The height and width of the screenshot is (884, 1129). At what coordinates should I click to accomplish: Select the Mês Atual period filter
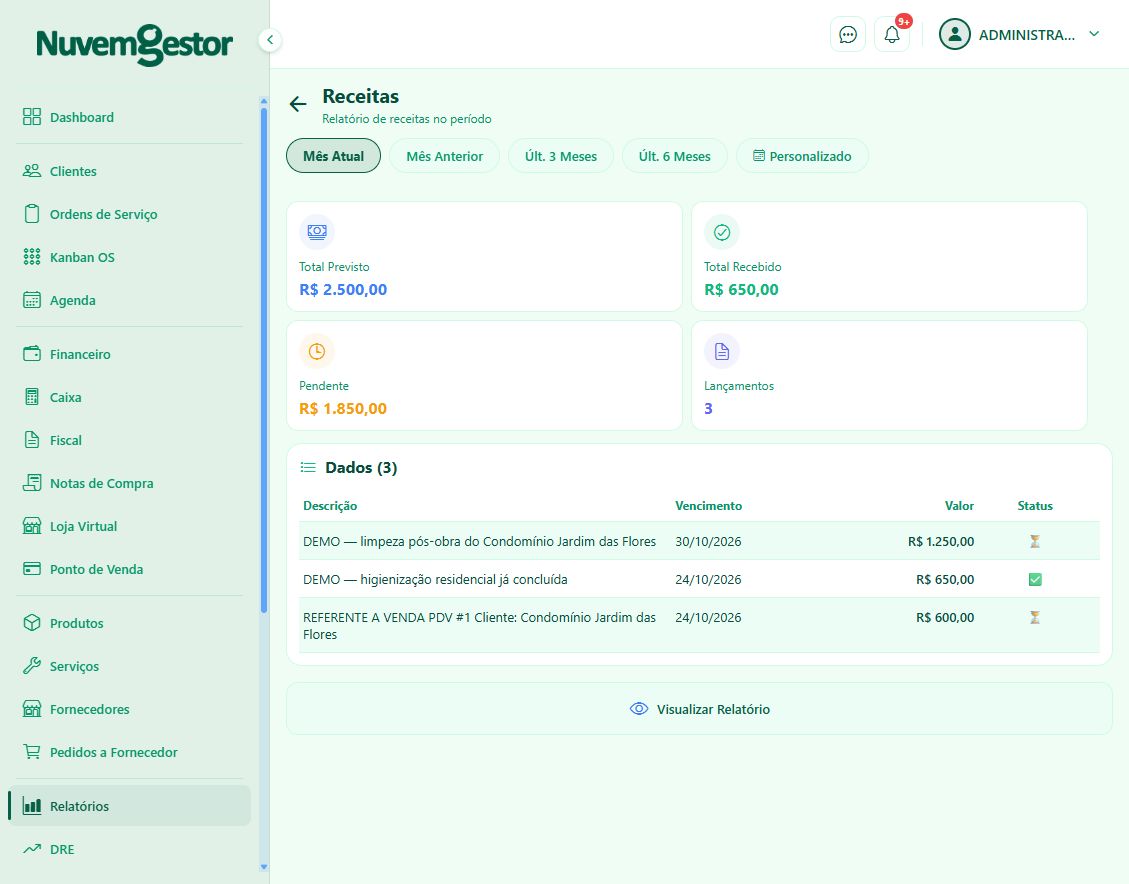click(333, 156)
